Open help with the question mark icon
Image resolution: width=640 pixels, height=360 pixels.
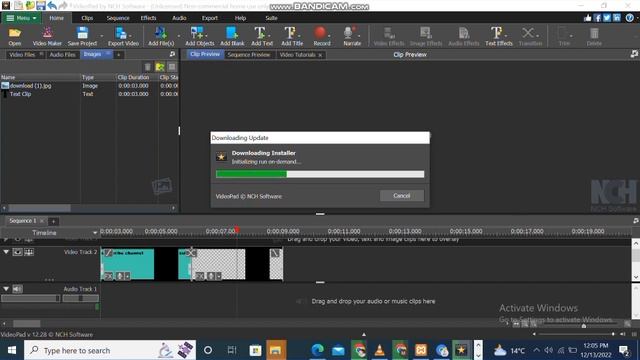click(629, 18)
